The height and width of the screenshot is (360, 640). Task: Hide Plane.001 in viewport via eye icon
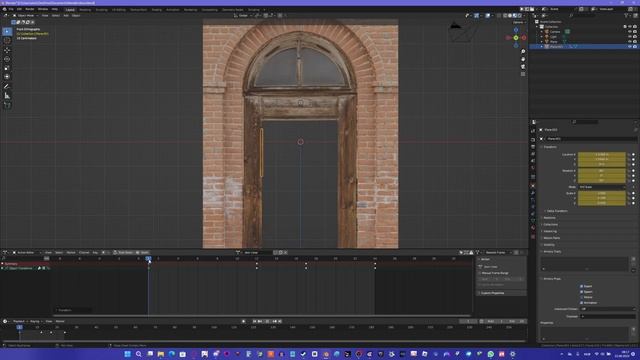[629, 47]
